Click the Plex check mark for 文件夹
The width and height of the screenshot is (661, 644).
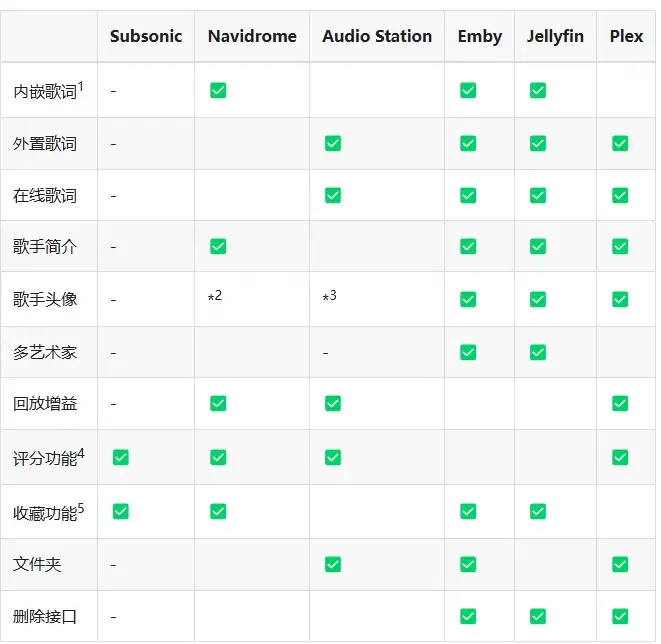(x=620, y=564)
